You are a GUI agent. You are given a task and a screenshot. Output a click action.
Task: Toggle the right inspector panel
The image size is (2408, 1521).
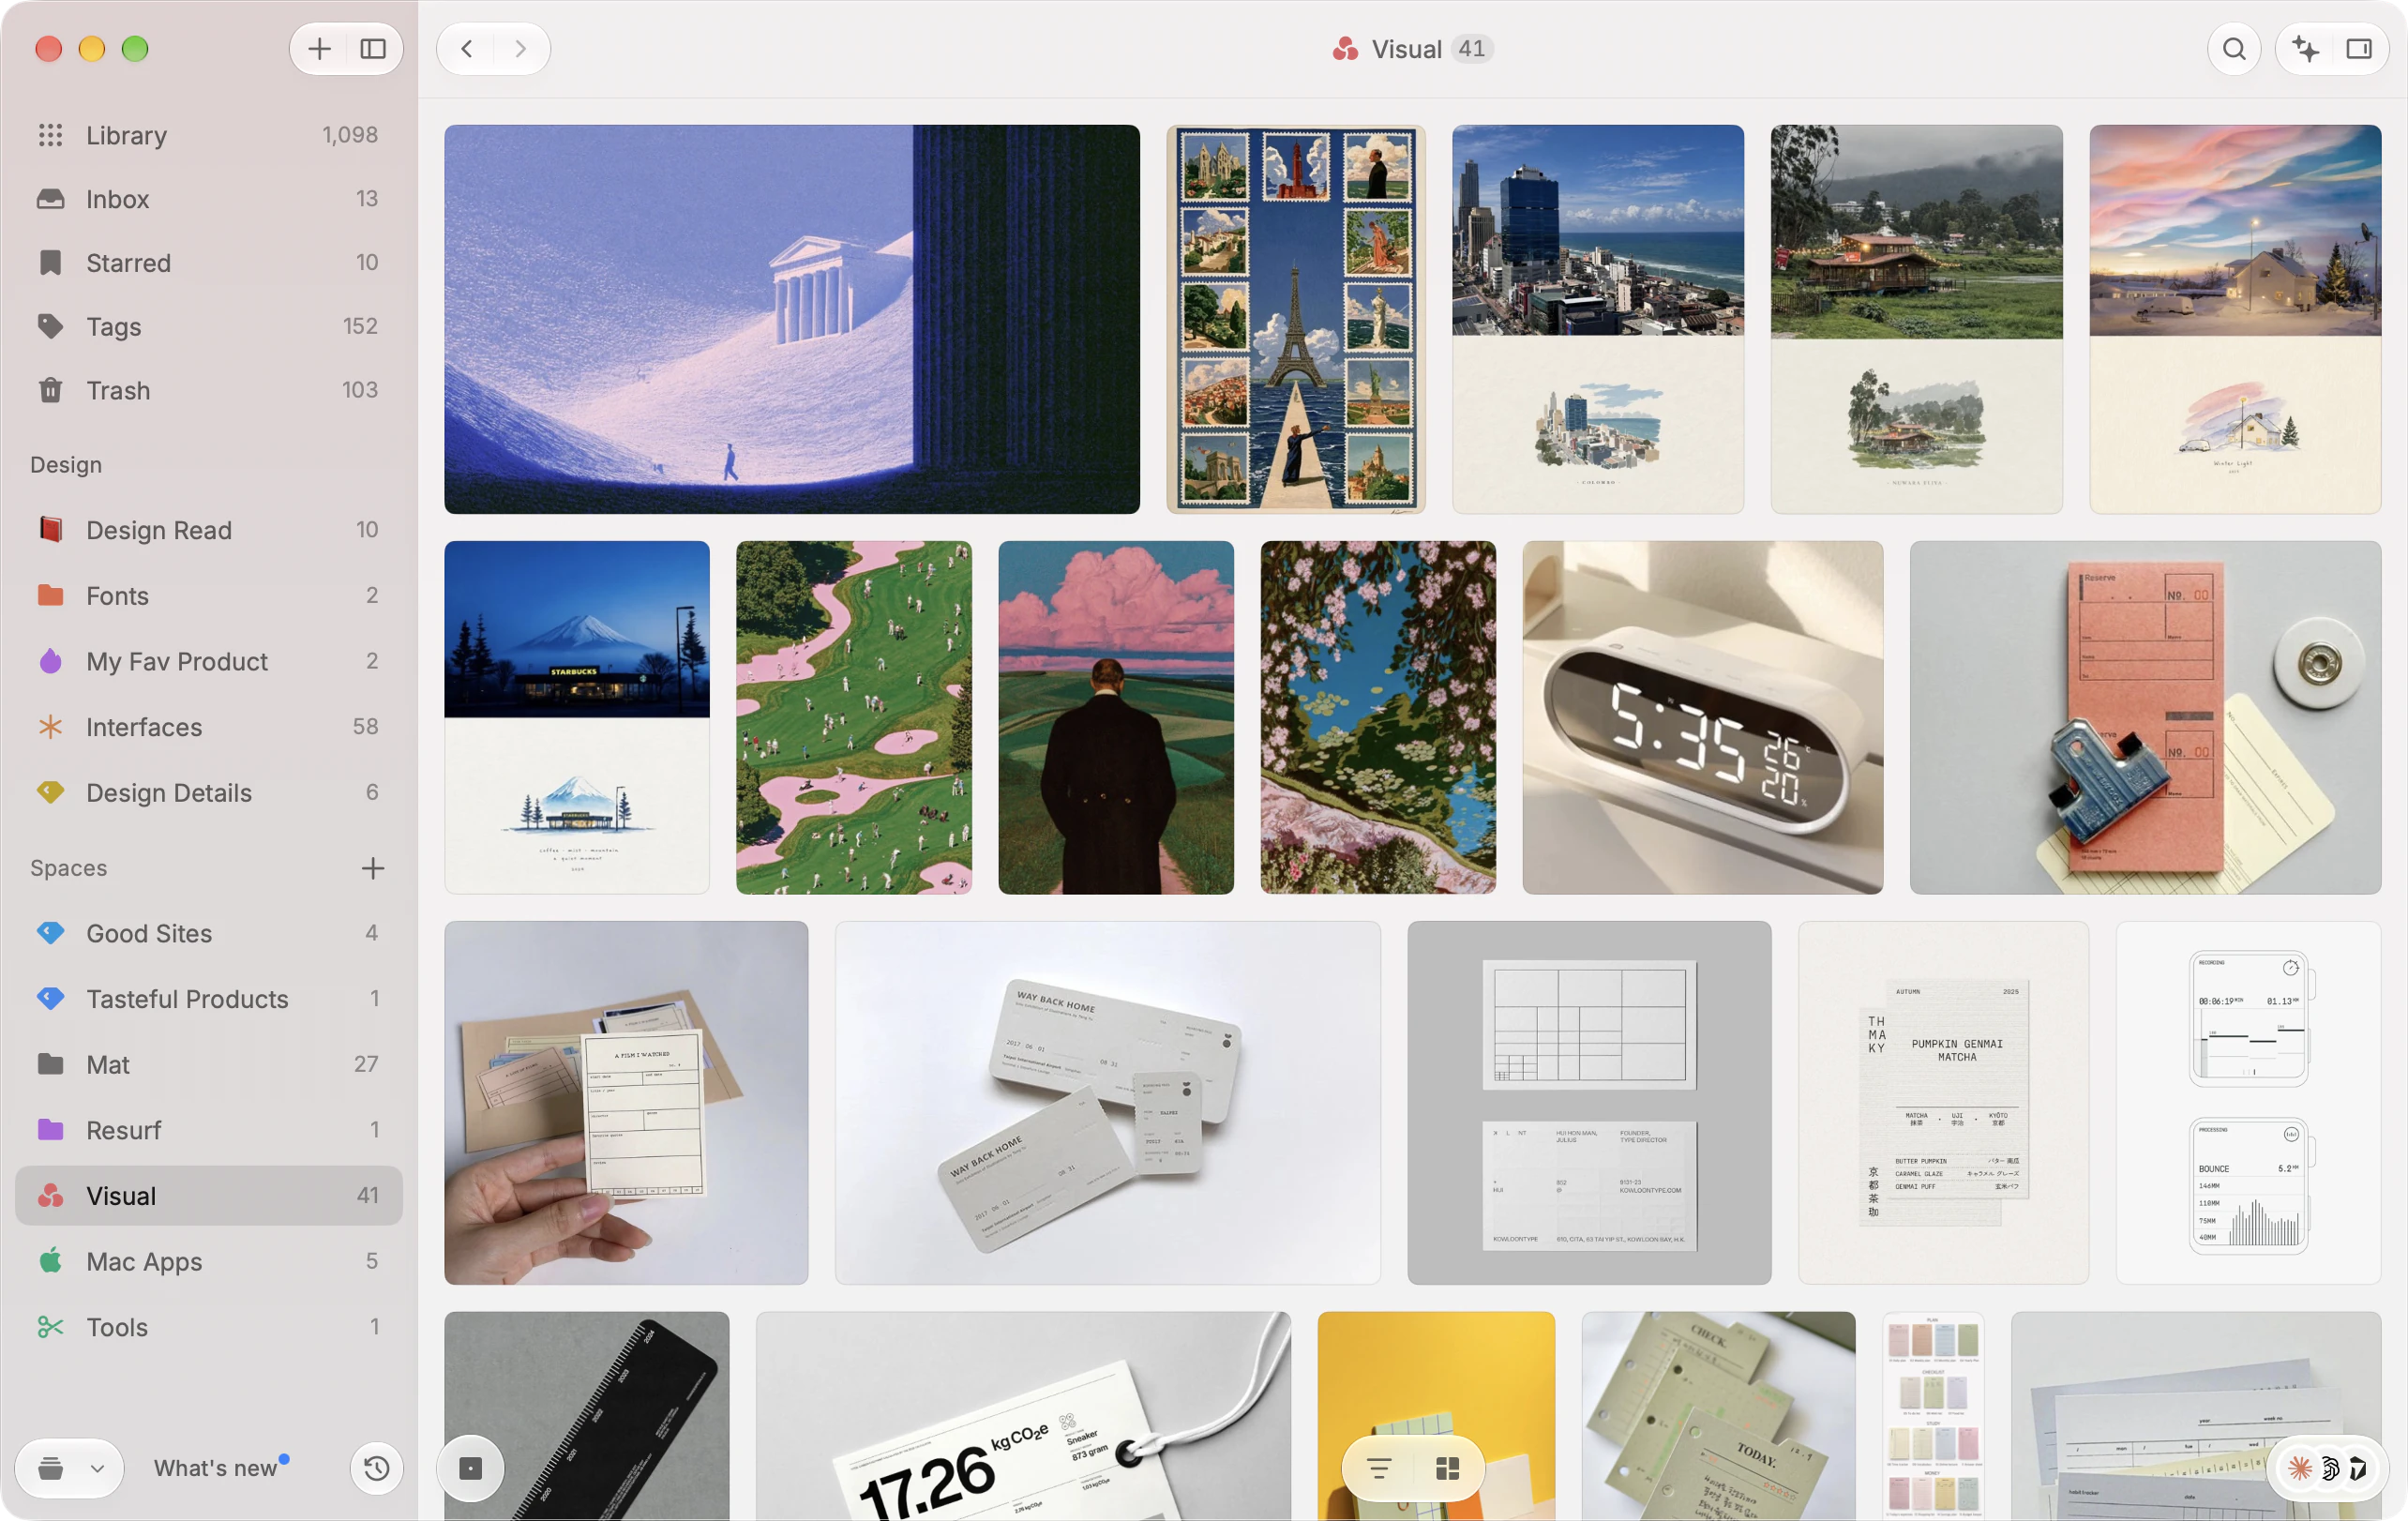(2359, 49)
